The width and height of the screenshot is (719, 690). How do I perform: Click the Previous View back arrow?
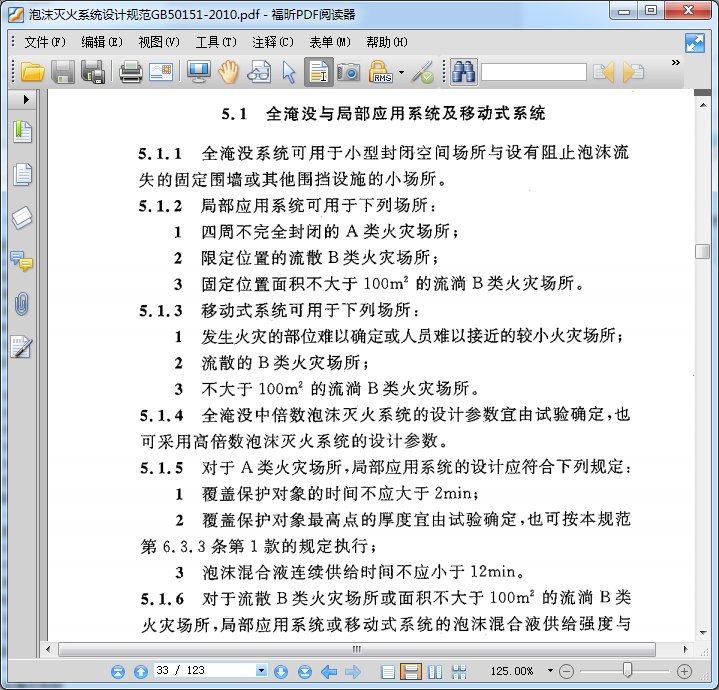[x=329, y=672]
